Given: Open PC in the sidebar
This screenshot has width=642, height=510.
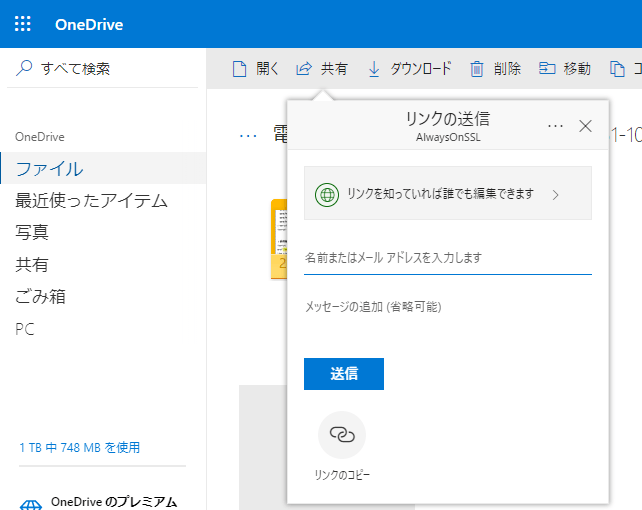Looking at the screenshot, I should coord(25,329).
